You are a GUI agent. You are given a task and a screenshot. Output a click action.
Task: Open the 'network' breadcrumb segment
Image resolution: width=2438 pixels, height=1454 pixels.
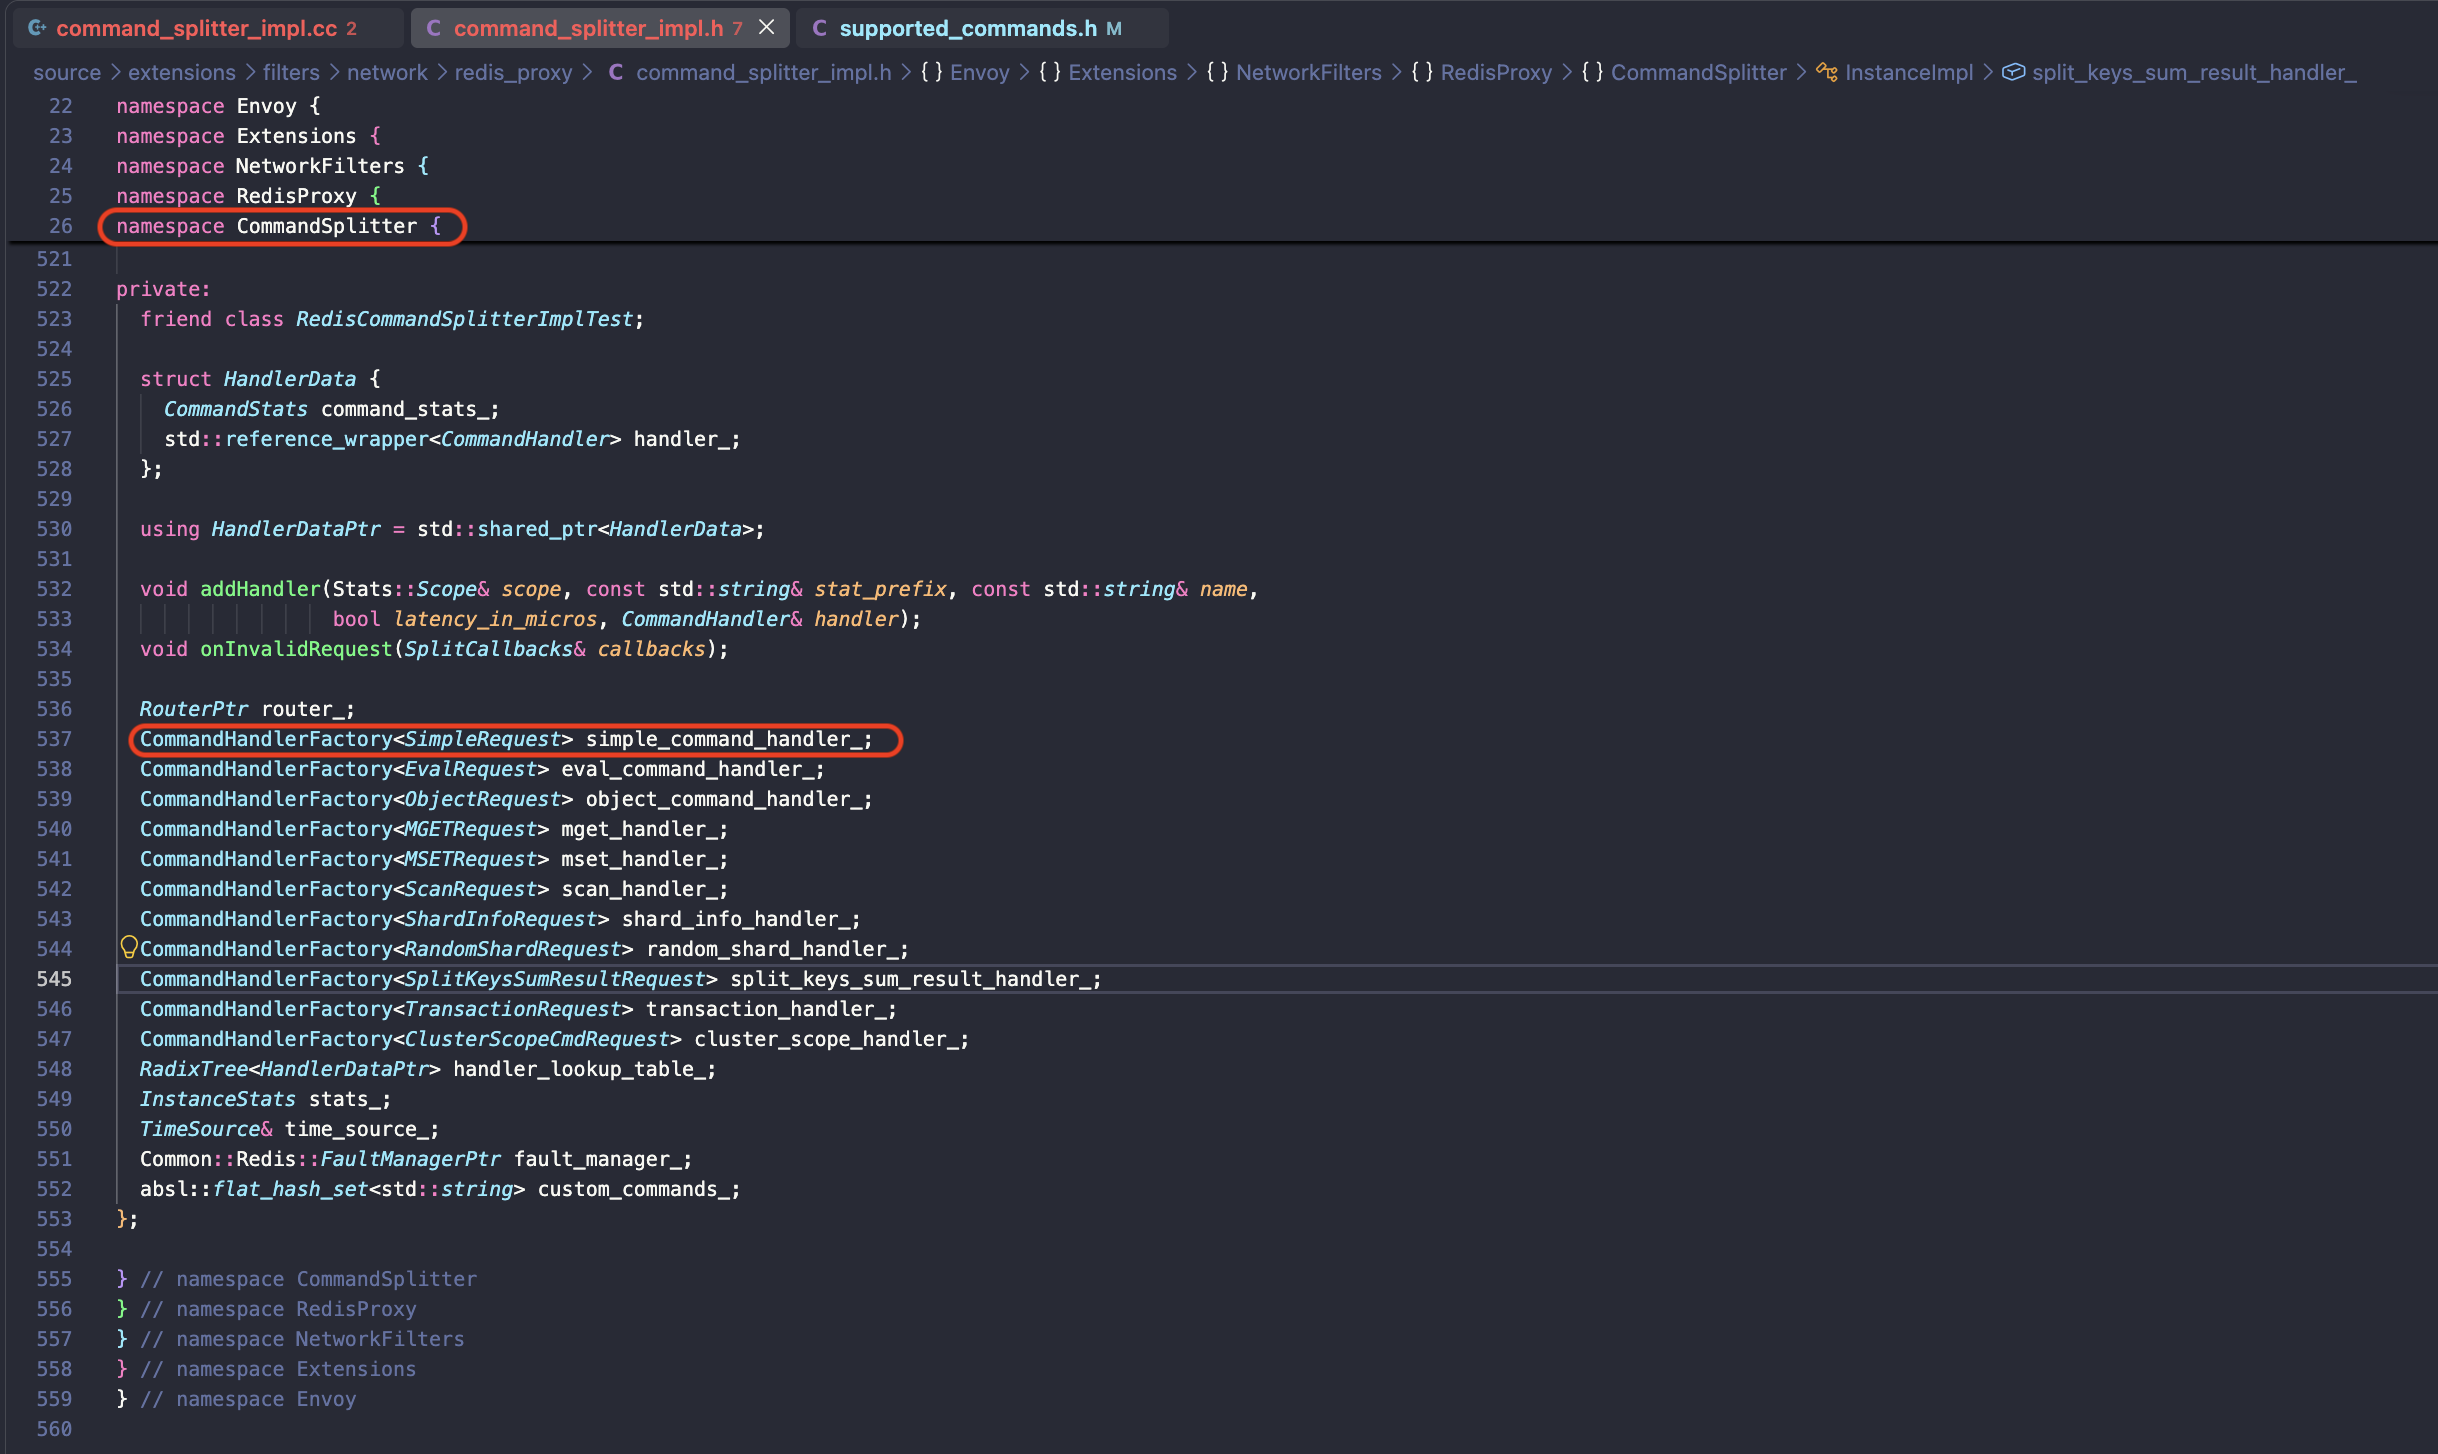click(x=387, y=72)
